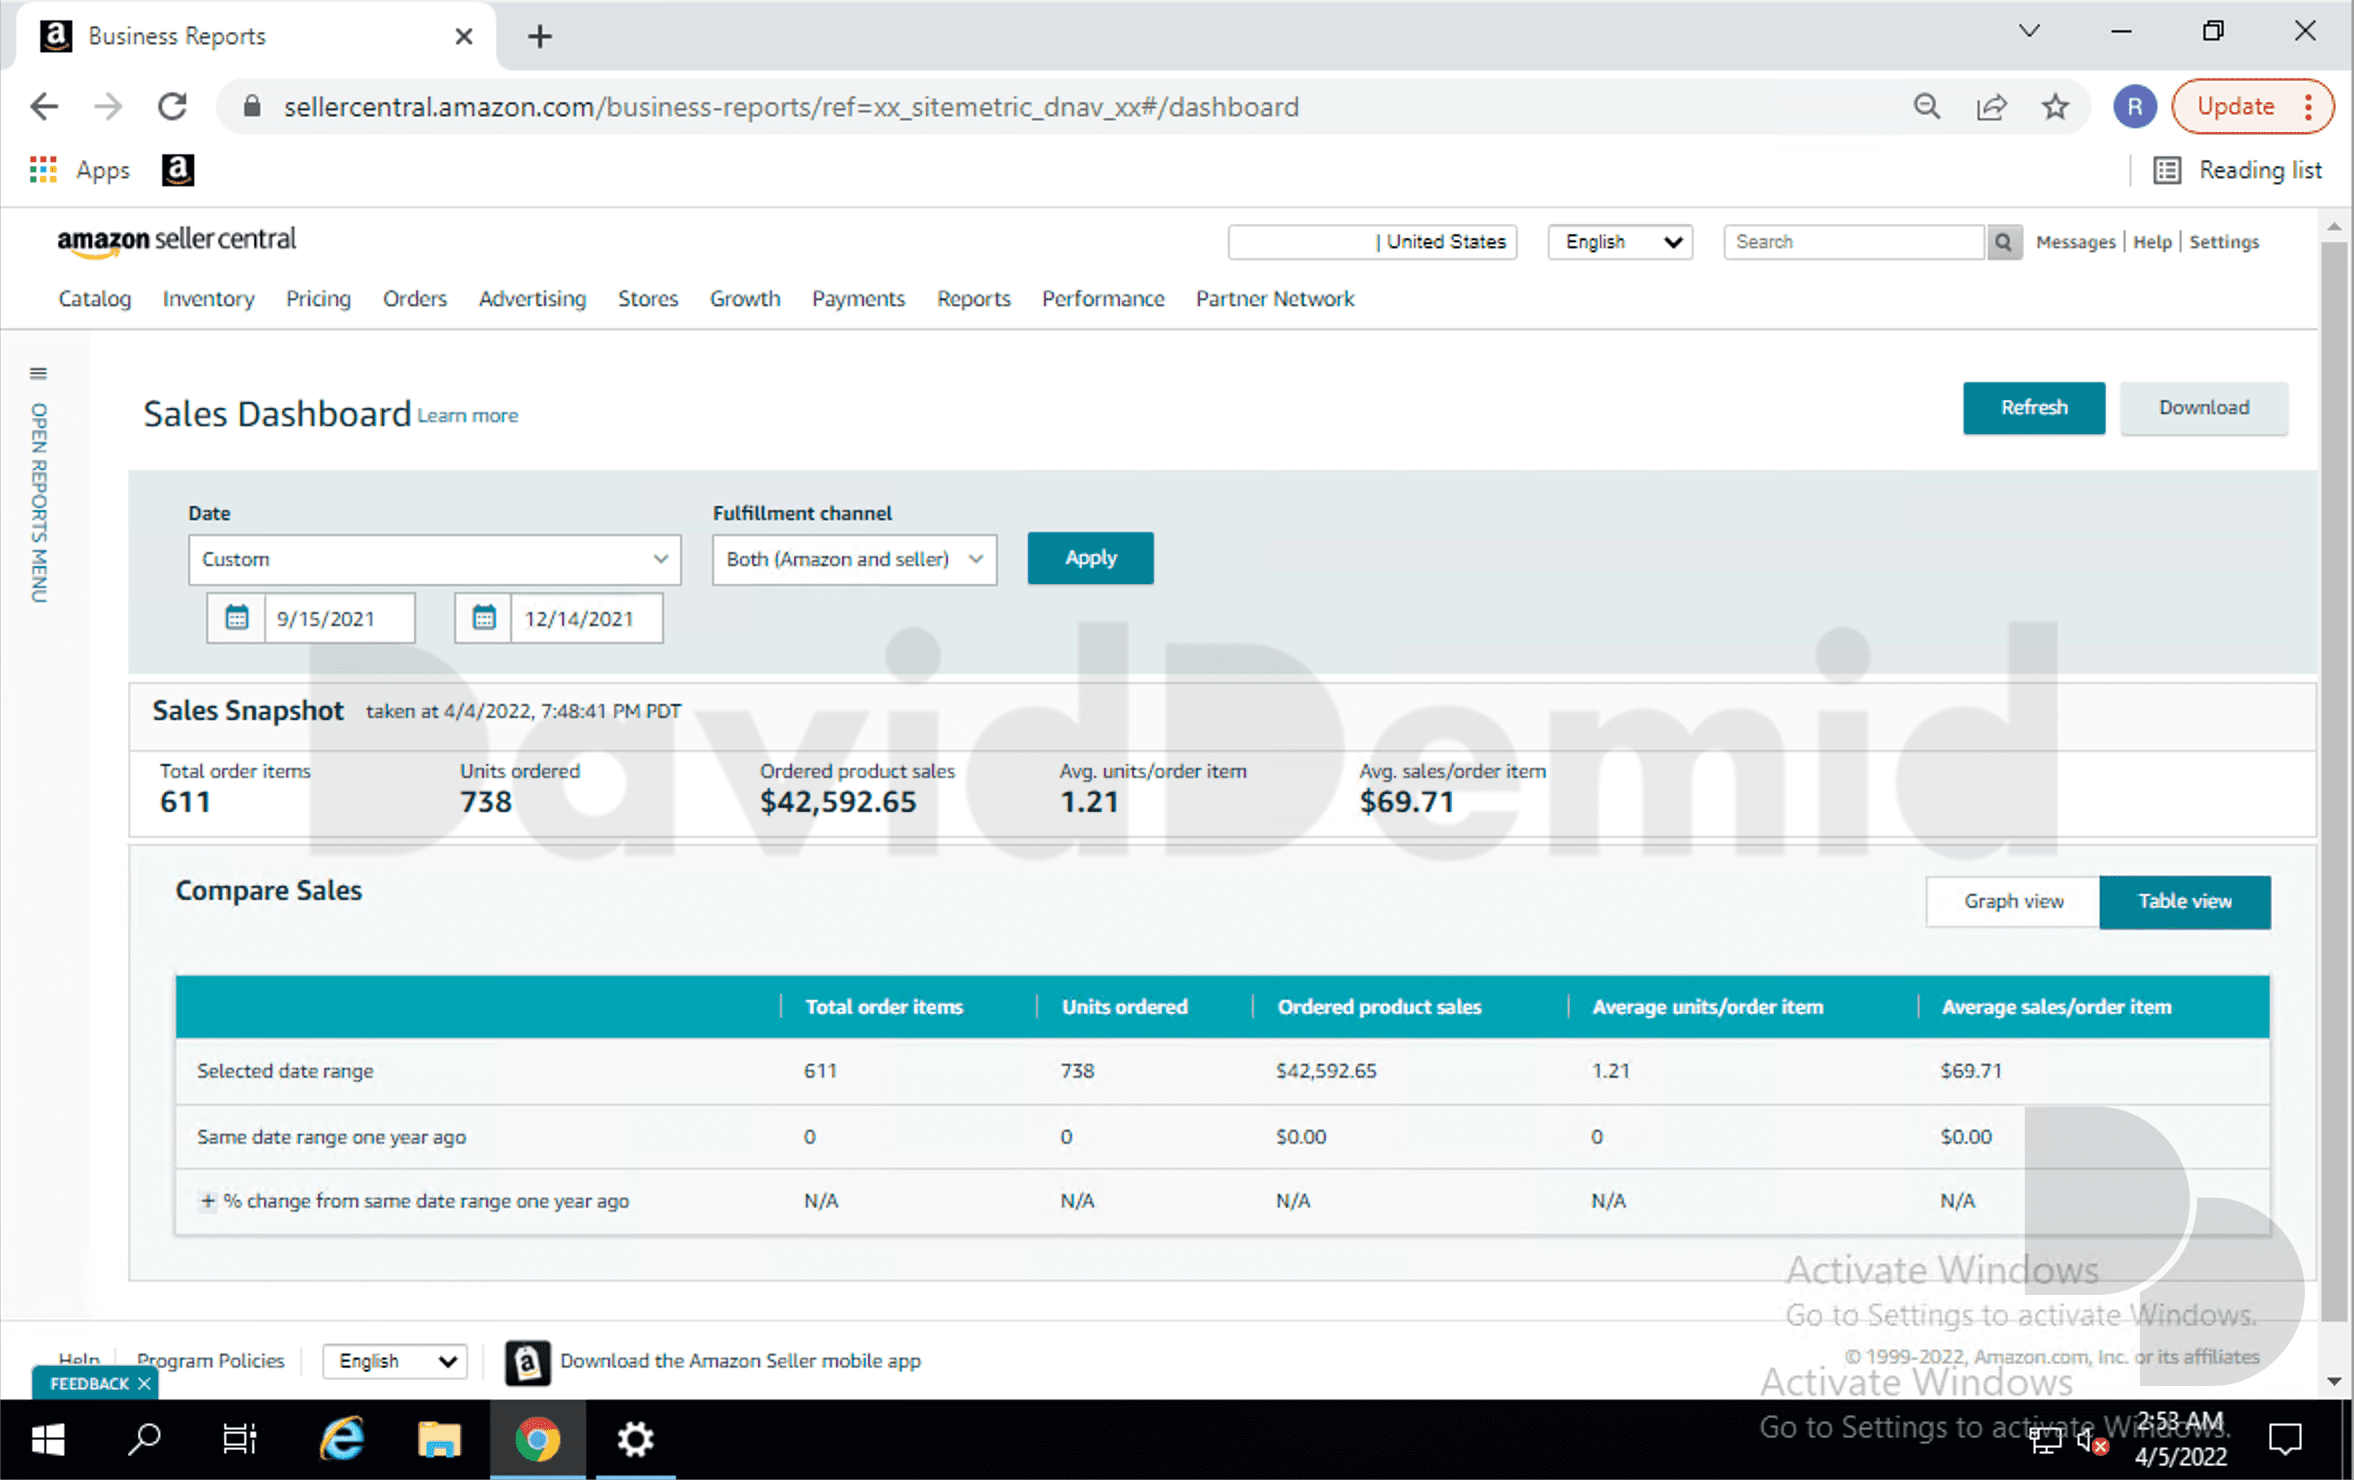Open the Date range Custom dropdown

click(x=435, y=559)
